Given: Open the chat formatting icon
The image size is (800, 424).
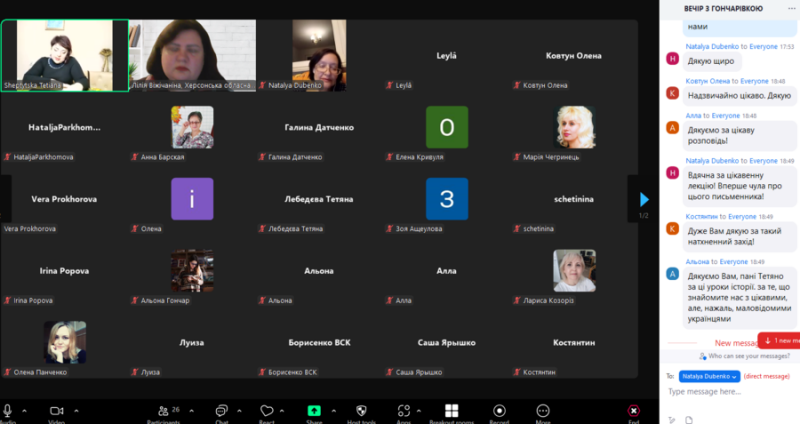Looking at the screenshot, I should pyautogui.click(x=672, y=419).
